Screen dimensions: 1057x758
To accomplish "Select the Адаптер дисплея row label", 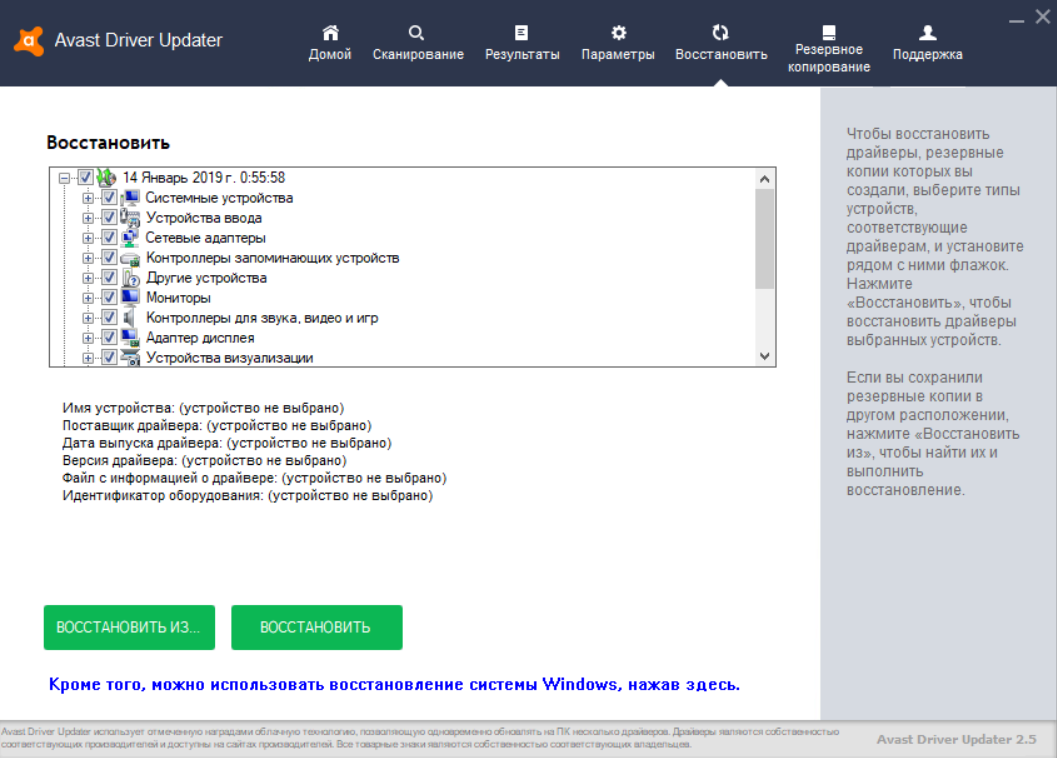I will [200, 337].
